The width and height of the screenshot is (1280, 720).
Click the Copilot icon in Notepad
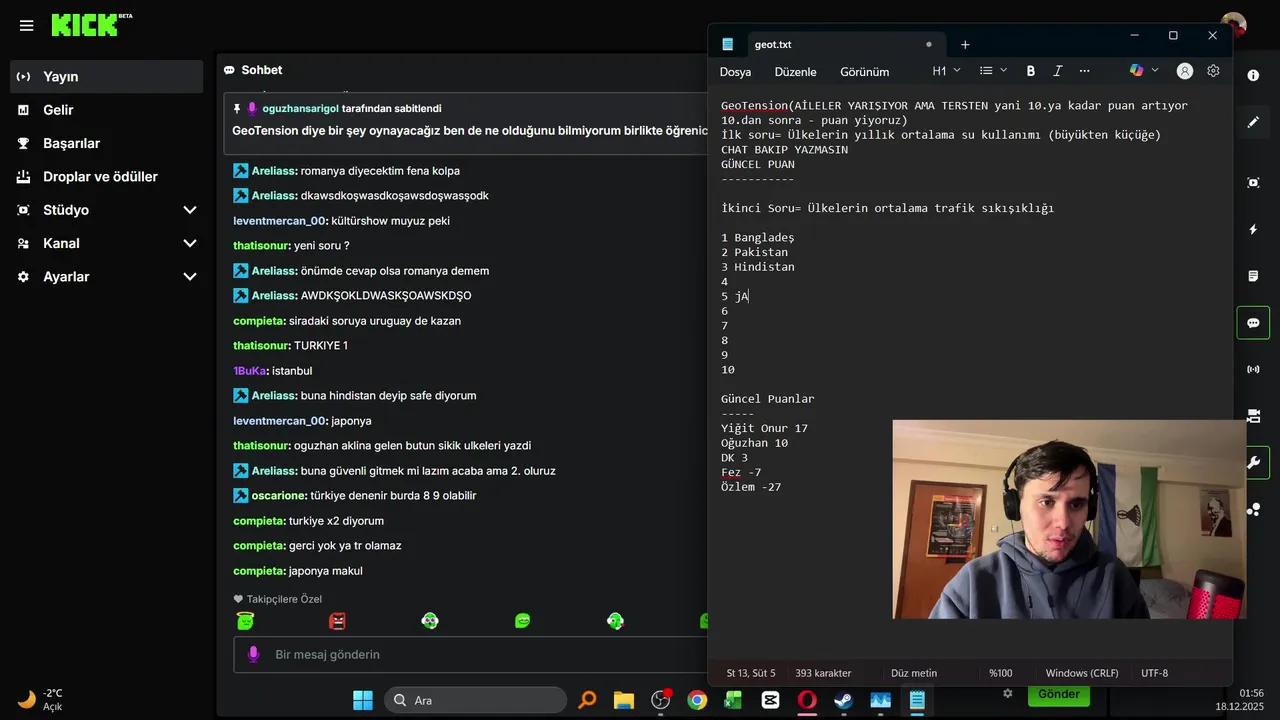[1136, 71]
